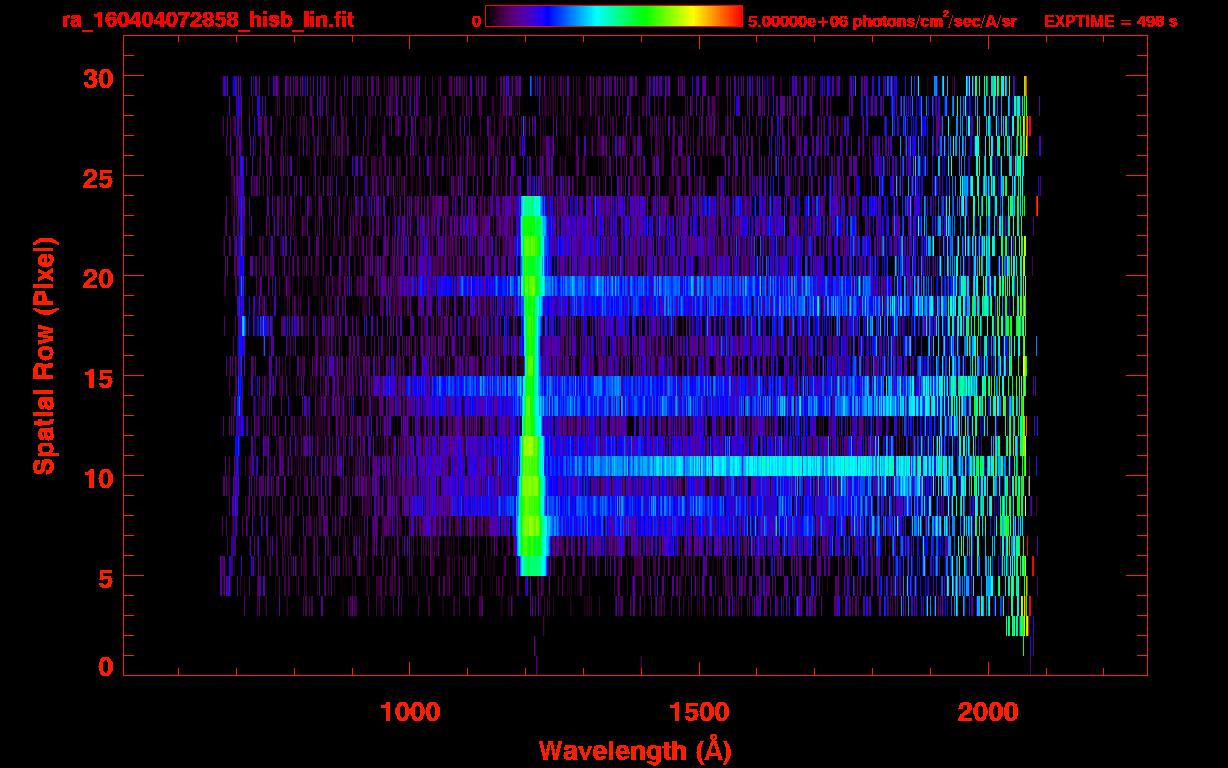Click the bright green vertical emission line near 1216 Å
Image resolution: width=1228 pixels, height=768 pixels.
(532, 385)
